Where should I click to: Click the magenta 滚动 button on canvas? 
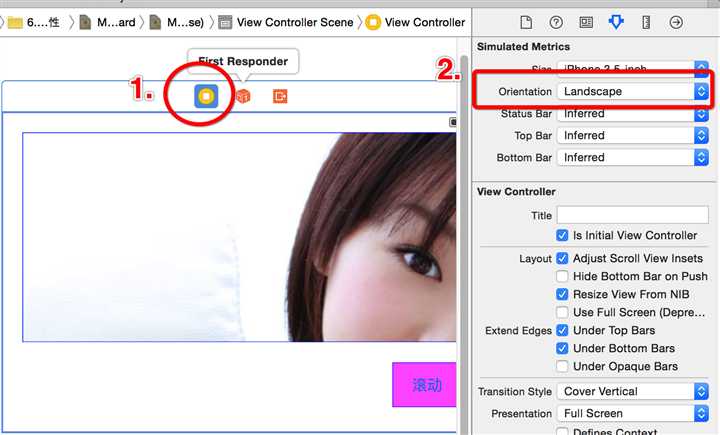[x=424, y=384]
